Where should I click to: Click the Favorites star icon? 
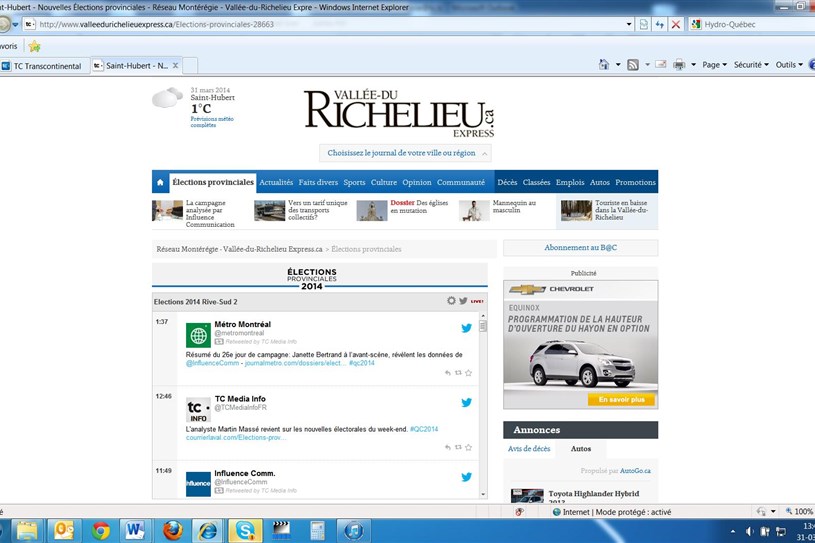tap(35, 46)
